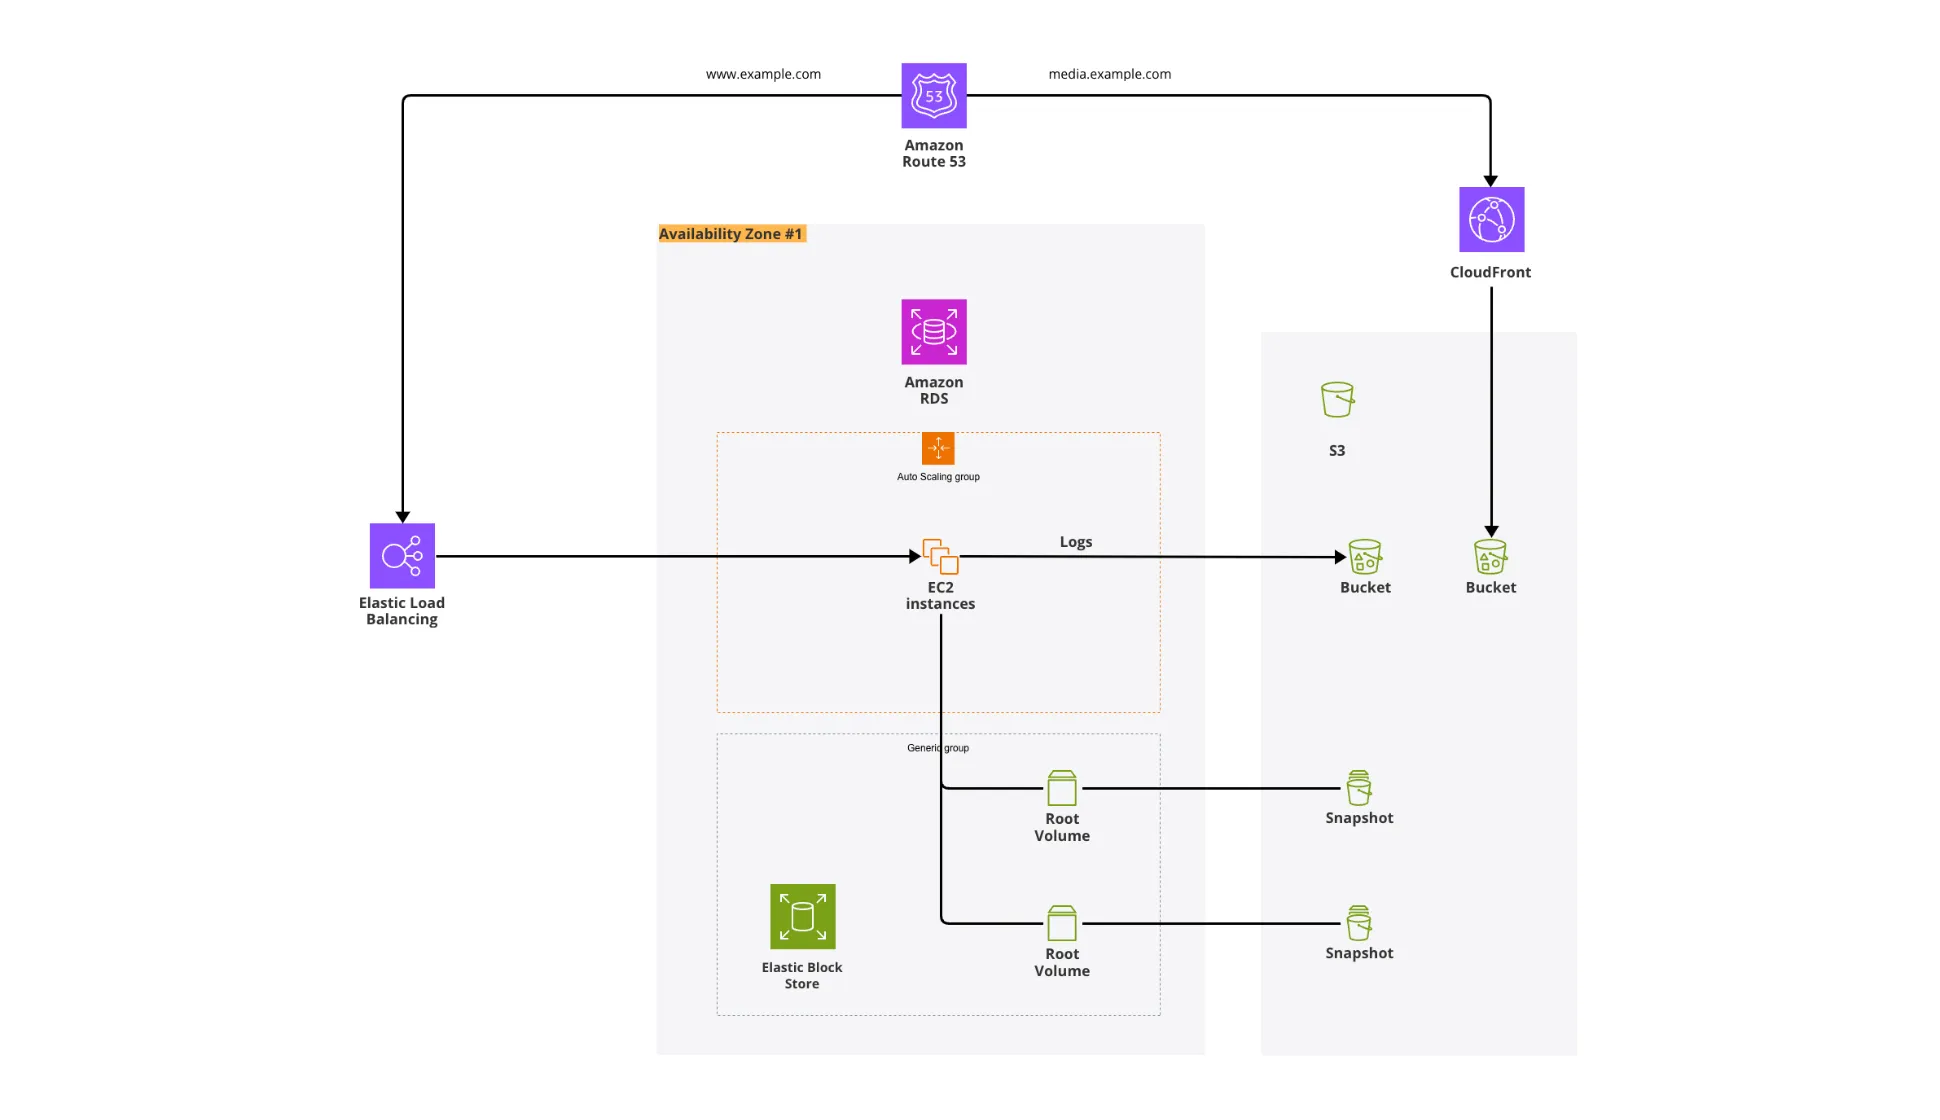Click the media.example.com connector label
Image resolution: width=1940 pixels, height=1120 pixels.
pyautogui.click(x=1109, y=74)
